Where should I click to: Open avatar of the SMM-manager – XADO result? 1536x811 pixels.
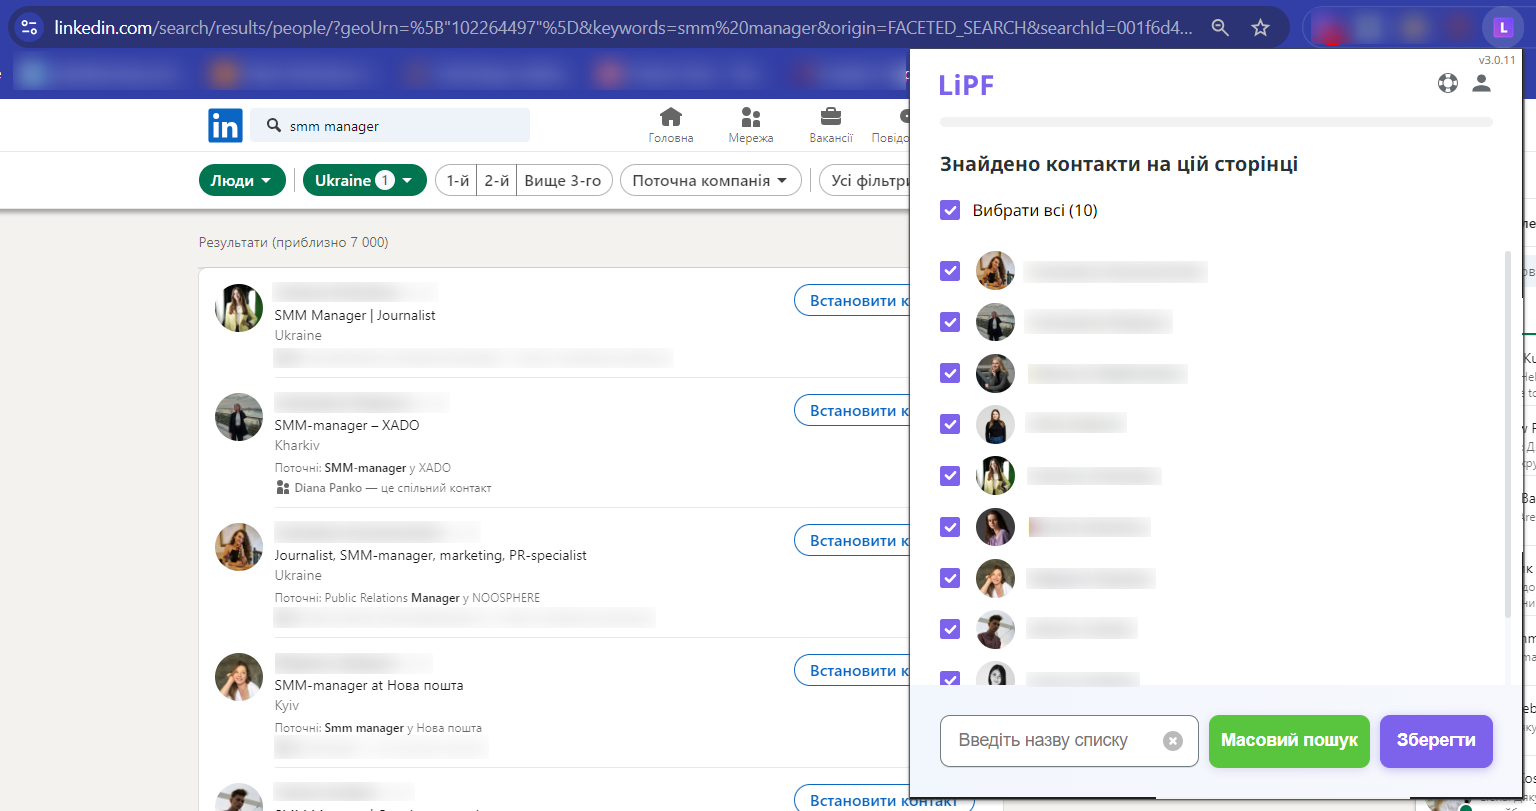point(239,417)
